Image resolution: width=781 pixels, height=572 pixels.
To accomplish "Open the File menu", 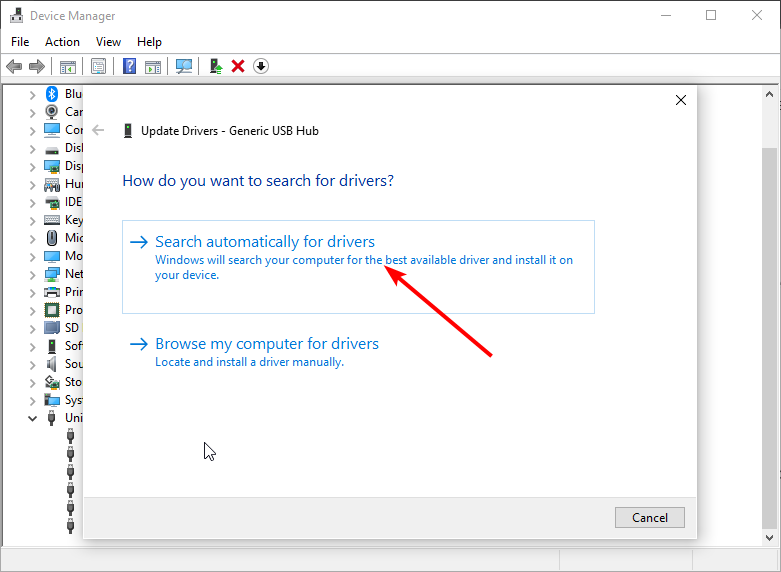I will pos(20,42).
